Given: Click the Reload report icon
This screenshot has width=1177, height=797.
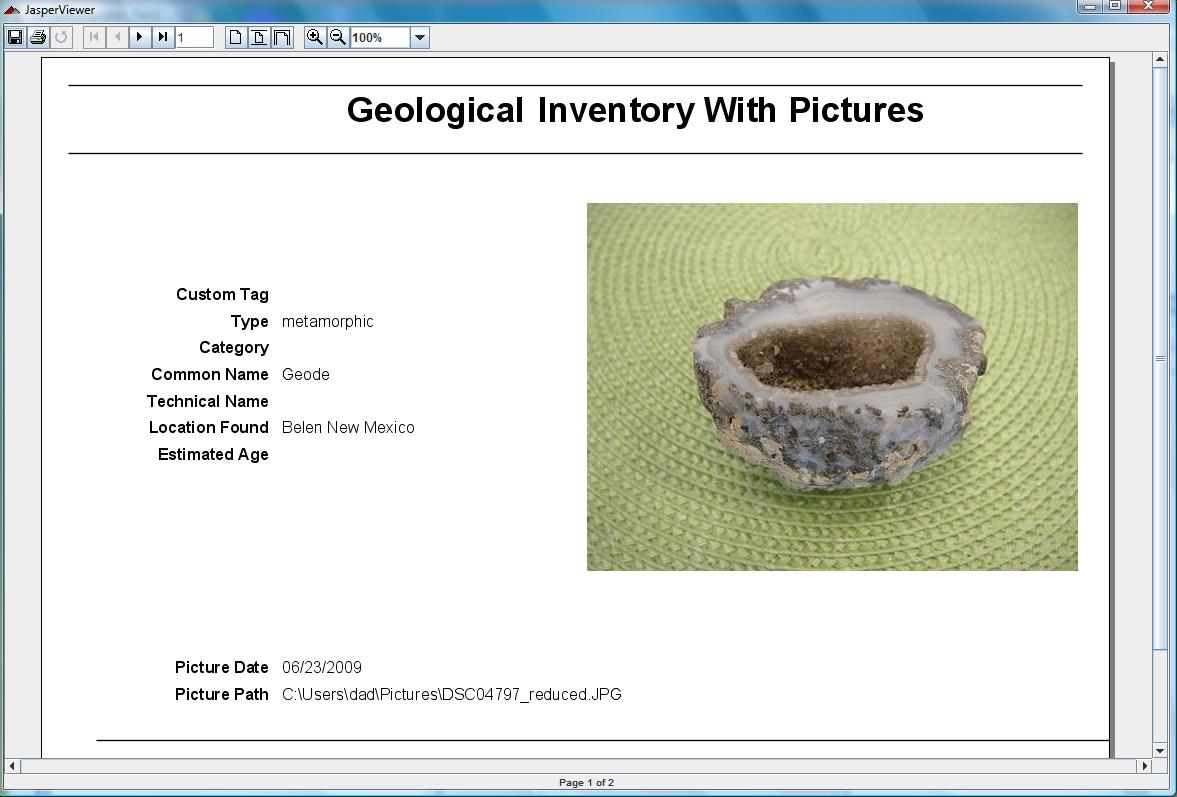Looking at the screenshot, I should click(61, 37).
